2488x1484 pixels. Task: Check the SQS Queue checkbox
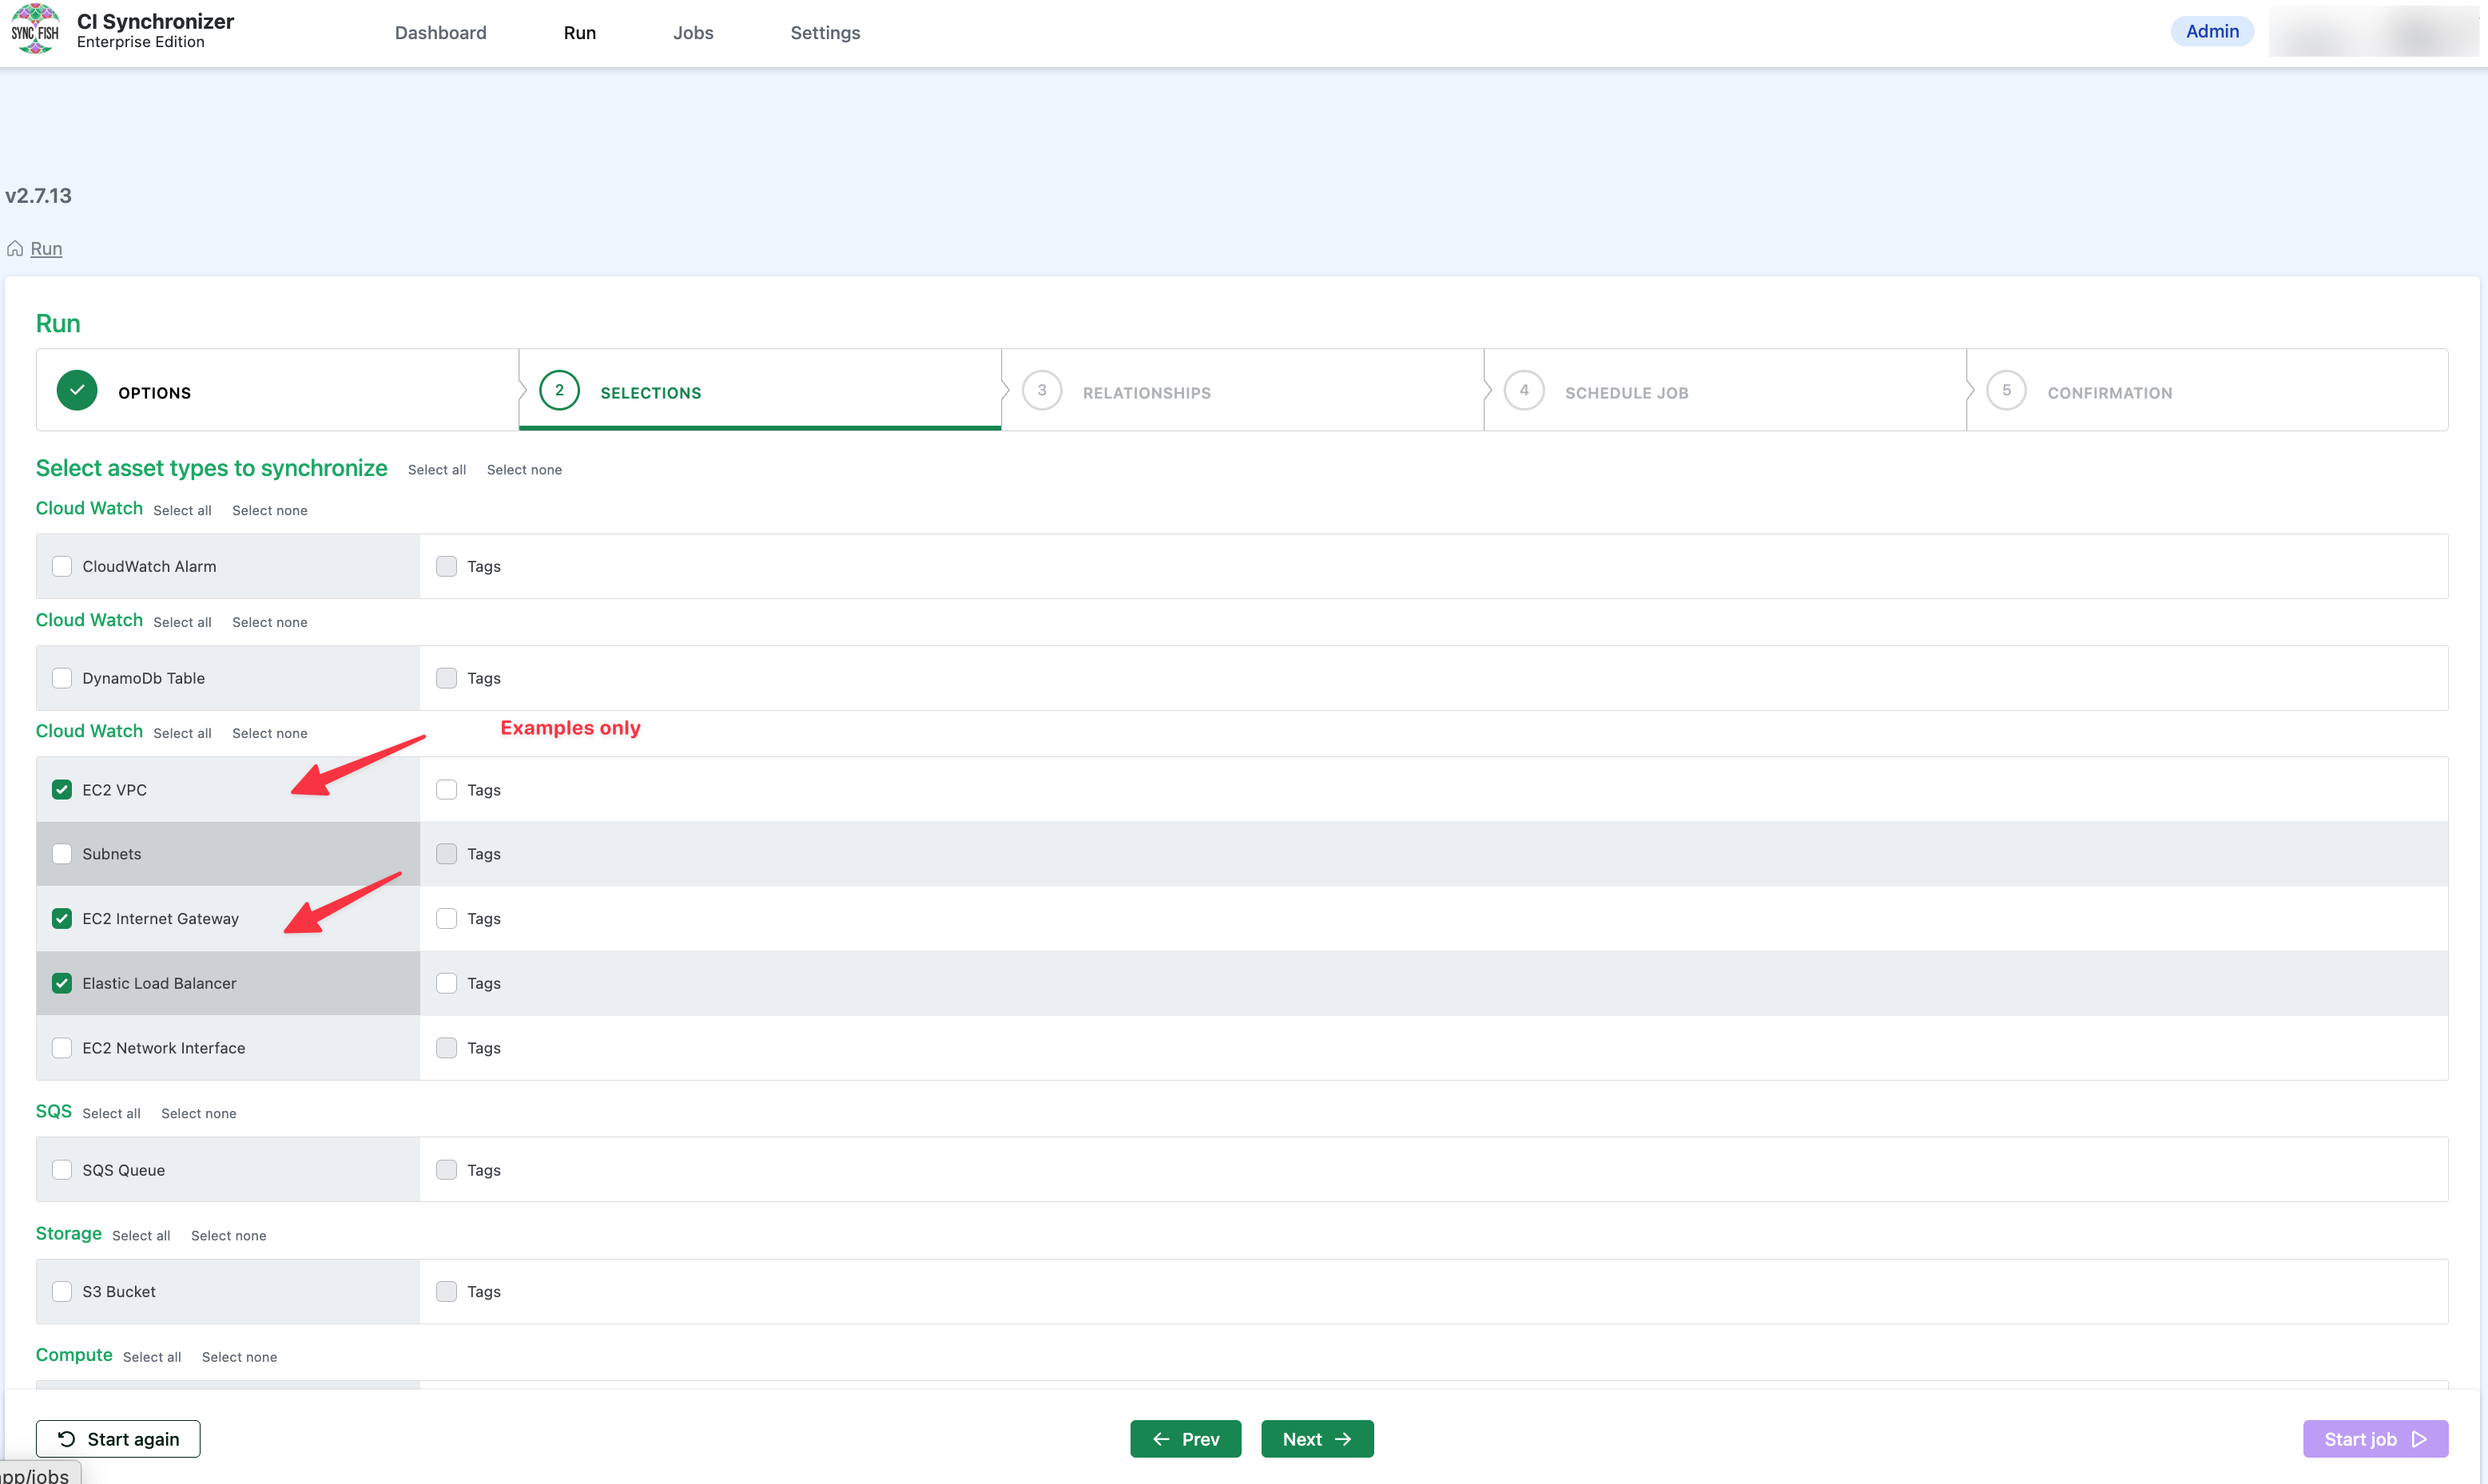62,1171
